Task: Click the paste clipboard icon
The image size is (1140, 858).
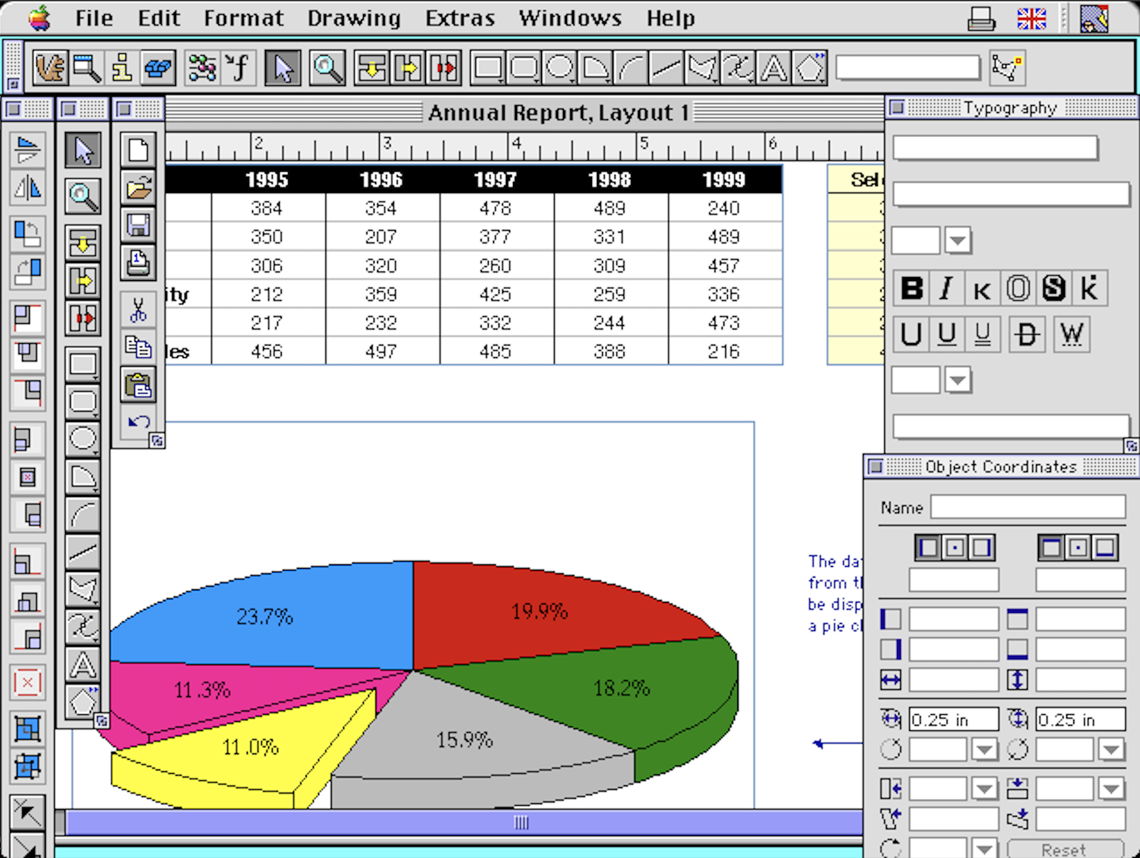Action: coord(138,384)
